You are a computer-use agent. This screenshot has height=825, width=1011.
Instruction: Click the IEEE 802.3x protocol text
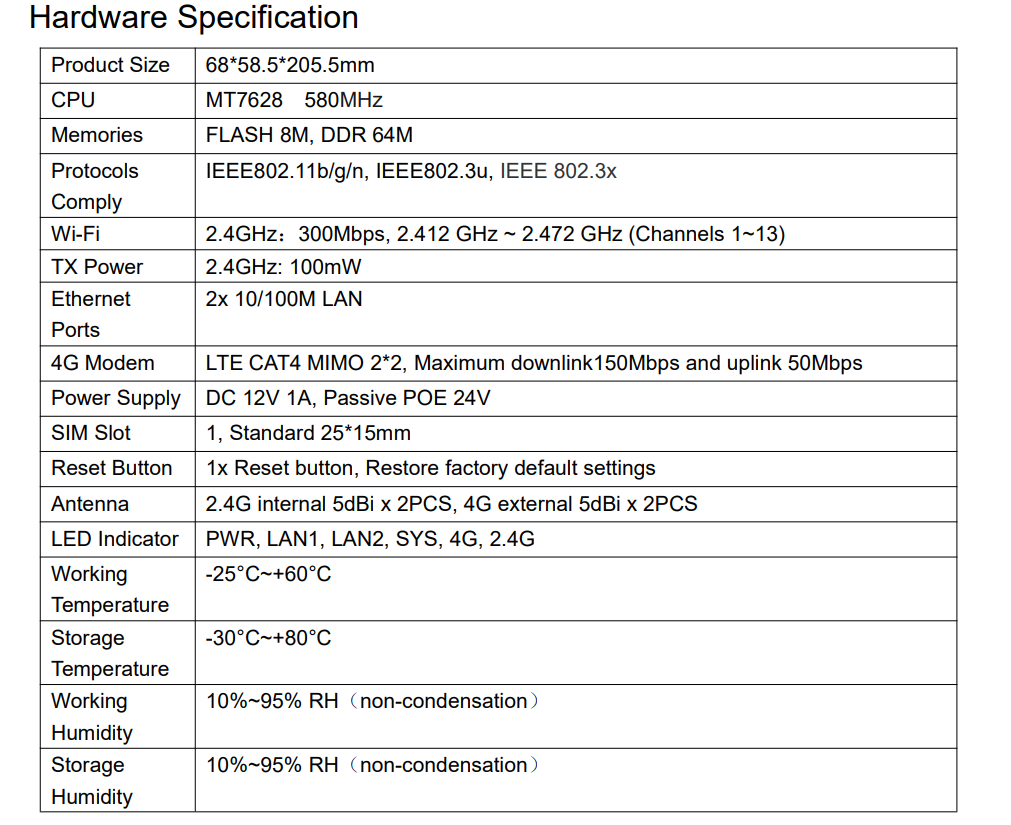pos(558,171)
